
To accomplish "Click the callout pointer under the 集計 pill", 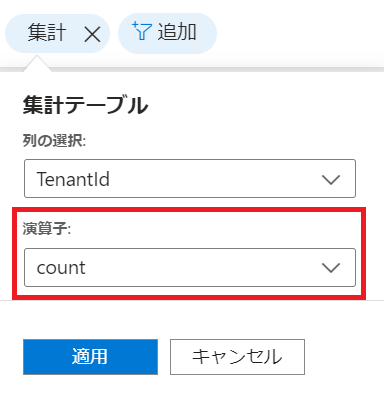I will click(x=37, y=64).
